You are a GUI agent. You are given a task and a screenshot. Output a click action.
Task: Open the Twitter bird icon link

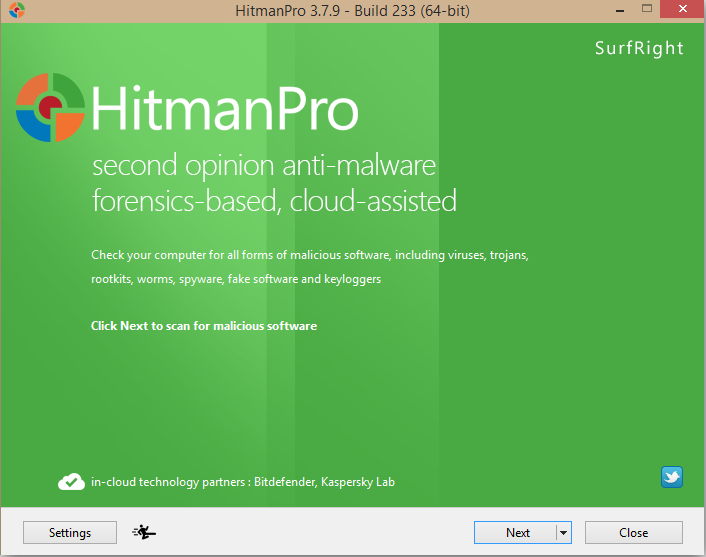672,477
